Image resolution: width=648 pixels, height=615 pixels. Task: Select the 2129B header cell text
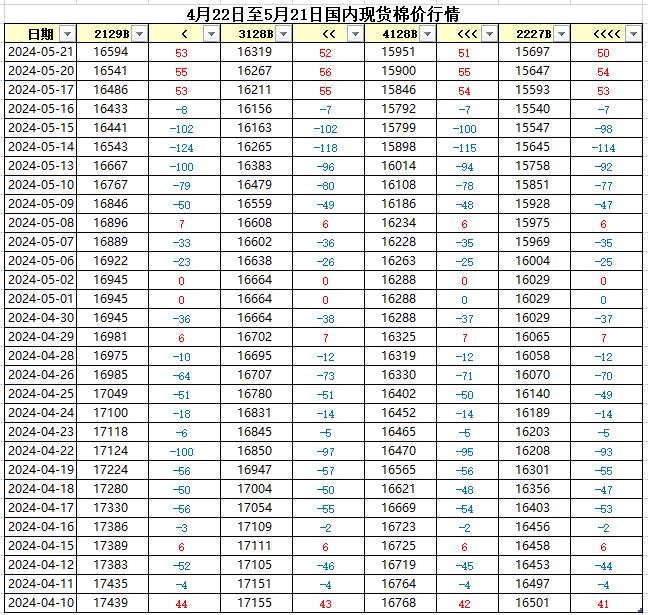coord(112,34)
